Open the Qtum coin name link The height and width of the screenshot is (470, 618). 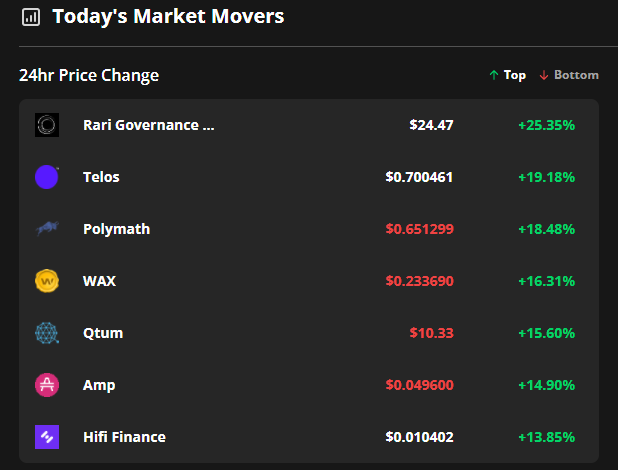pos(103,333)
